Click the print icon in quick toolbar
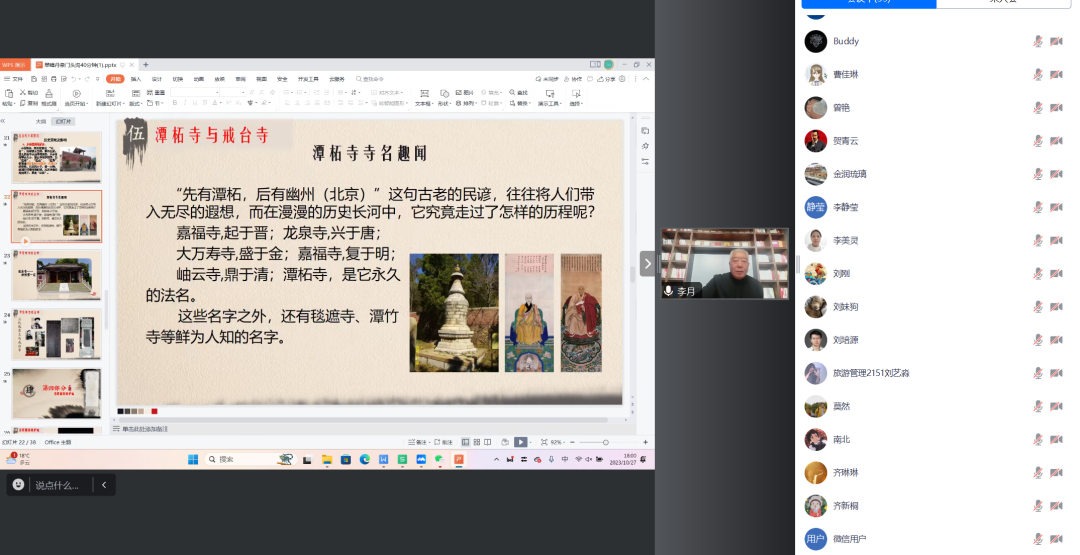This screenshot has height=555, width=1080. (54, 79)
